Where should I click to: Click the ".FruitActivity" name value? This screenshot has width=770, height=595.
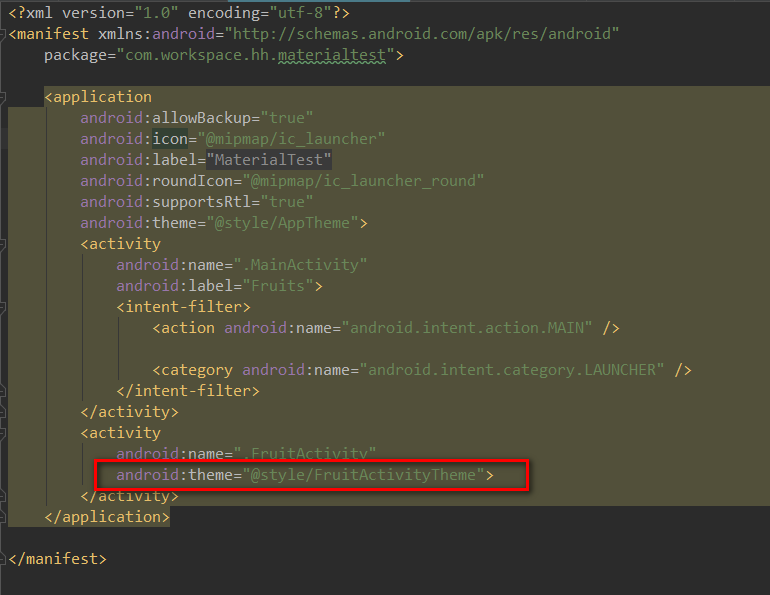pyautogui.click(x=304, y=454)
